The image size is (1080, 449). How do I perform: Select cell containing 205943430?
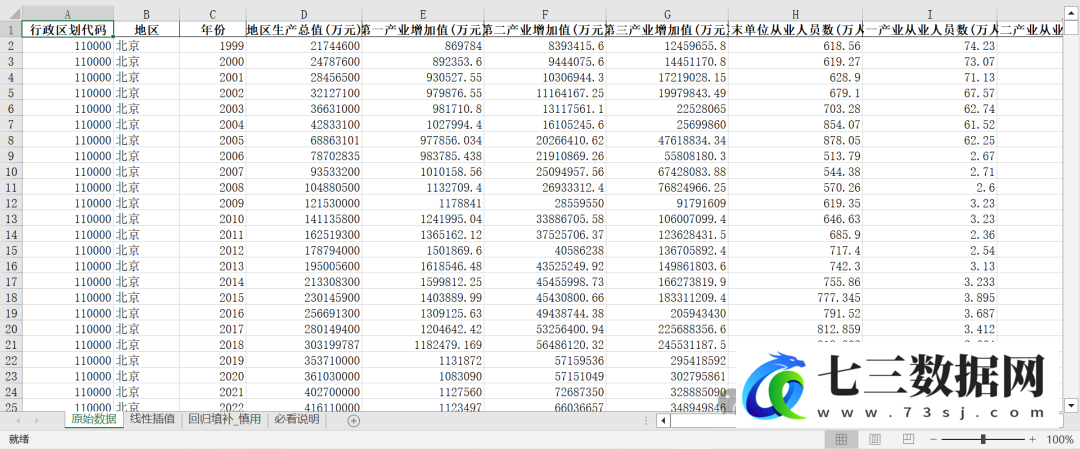click(x=667, y=313)
